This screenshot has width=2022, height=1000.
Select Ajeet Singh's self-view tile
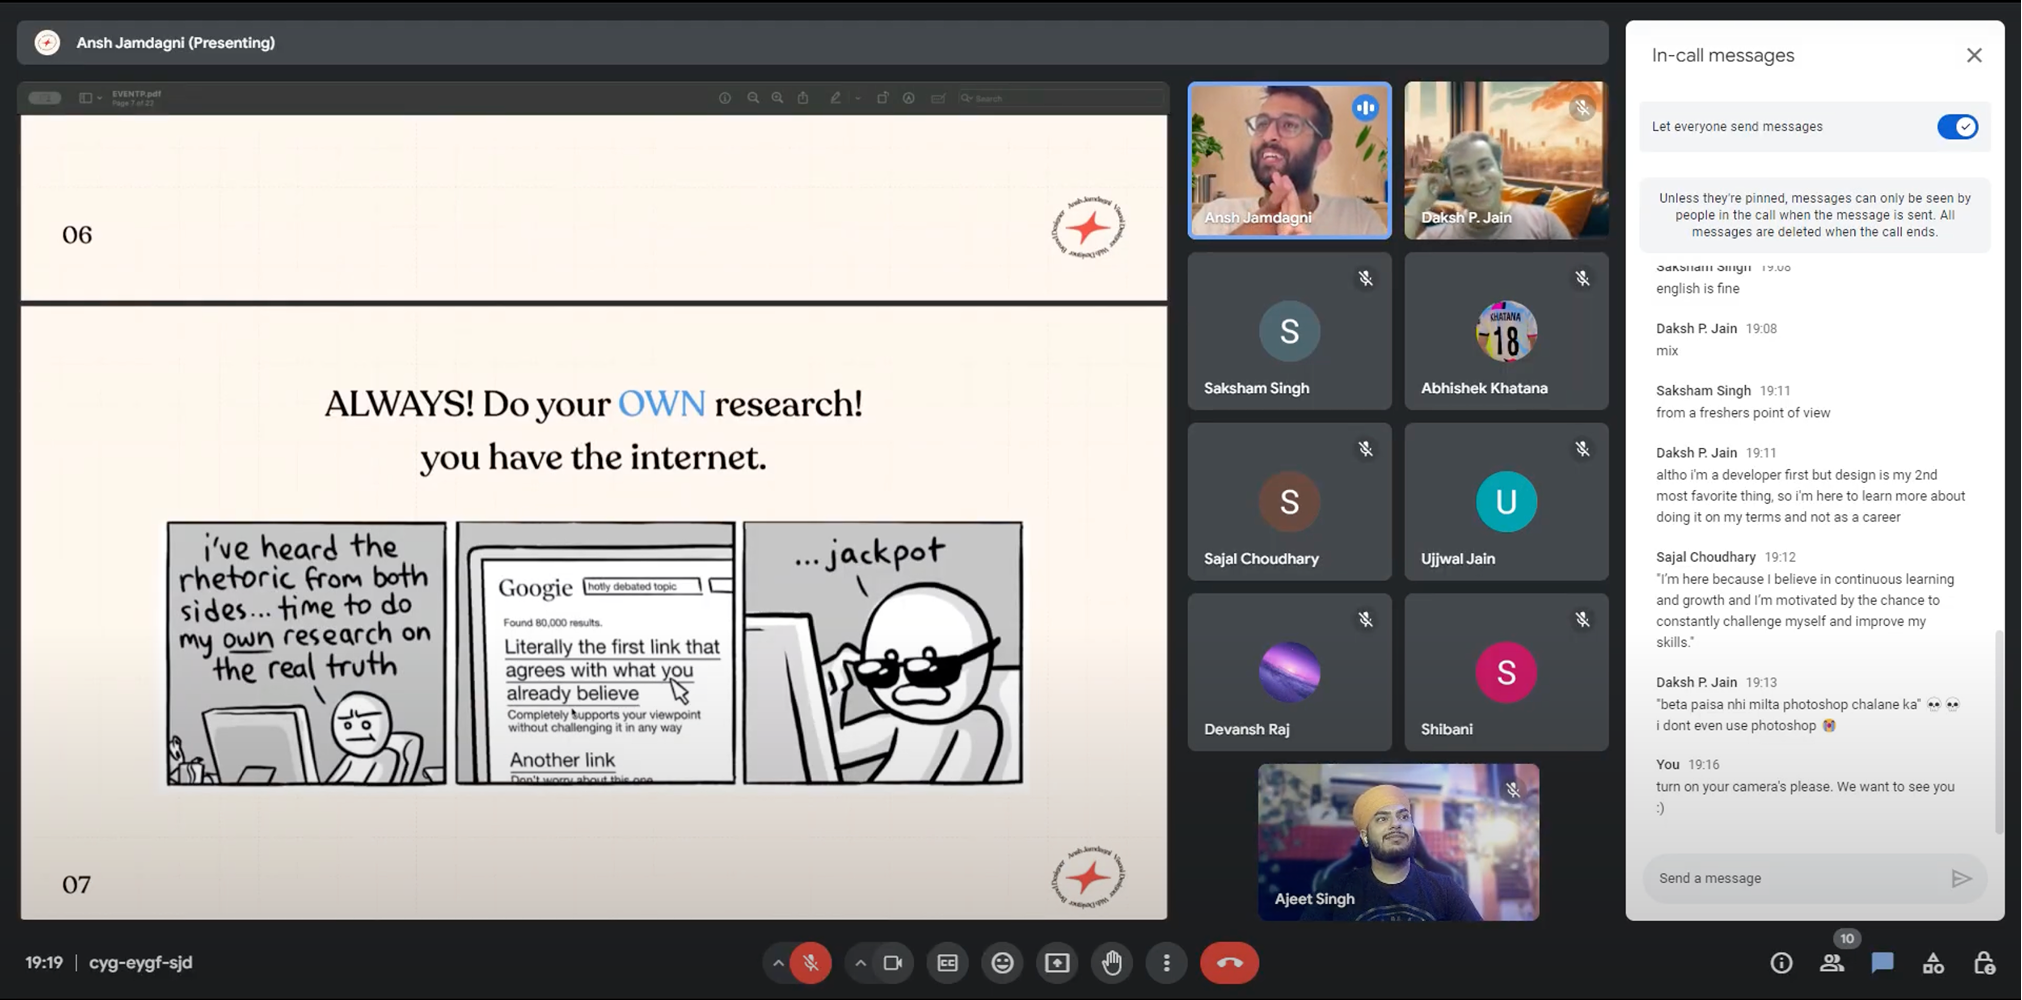[1398, 842]
